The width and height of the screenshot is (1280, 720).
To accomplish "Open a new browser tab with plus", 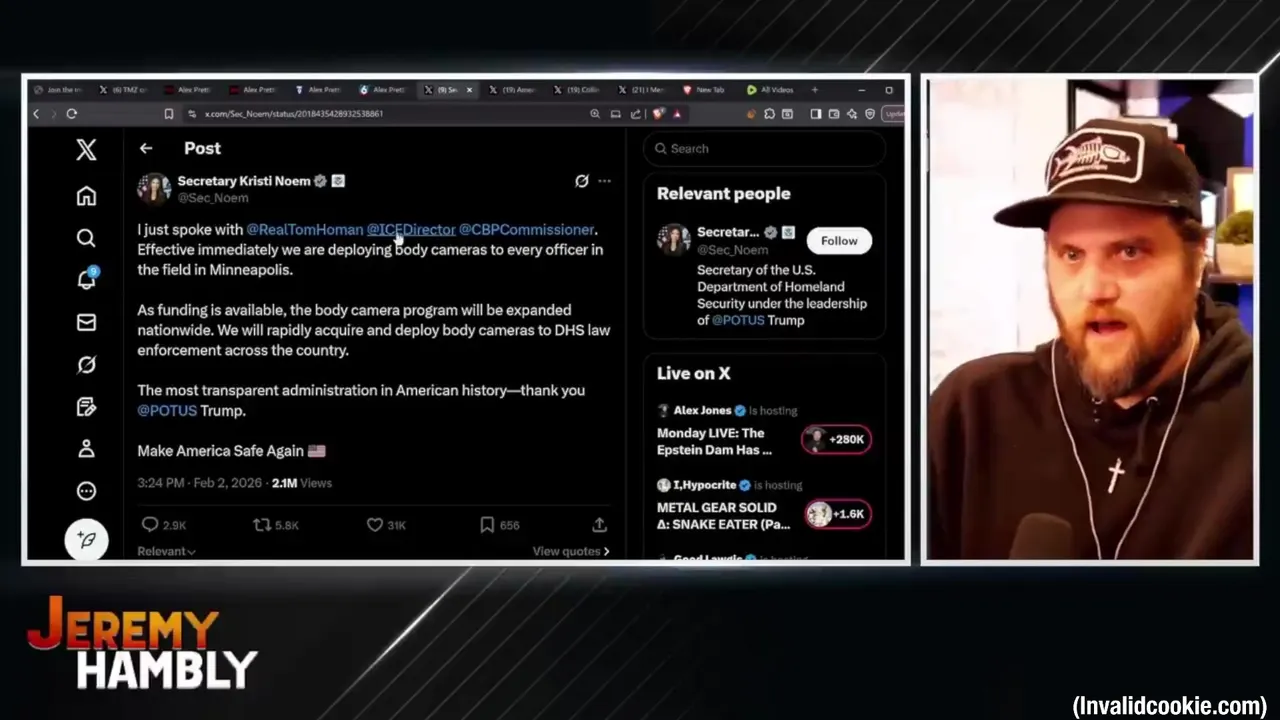I will click(814, 90).
